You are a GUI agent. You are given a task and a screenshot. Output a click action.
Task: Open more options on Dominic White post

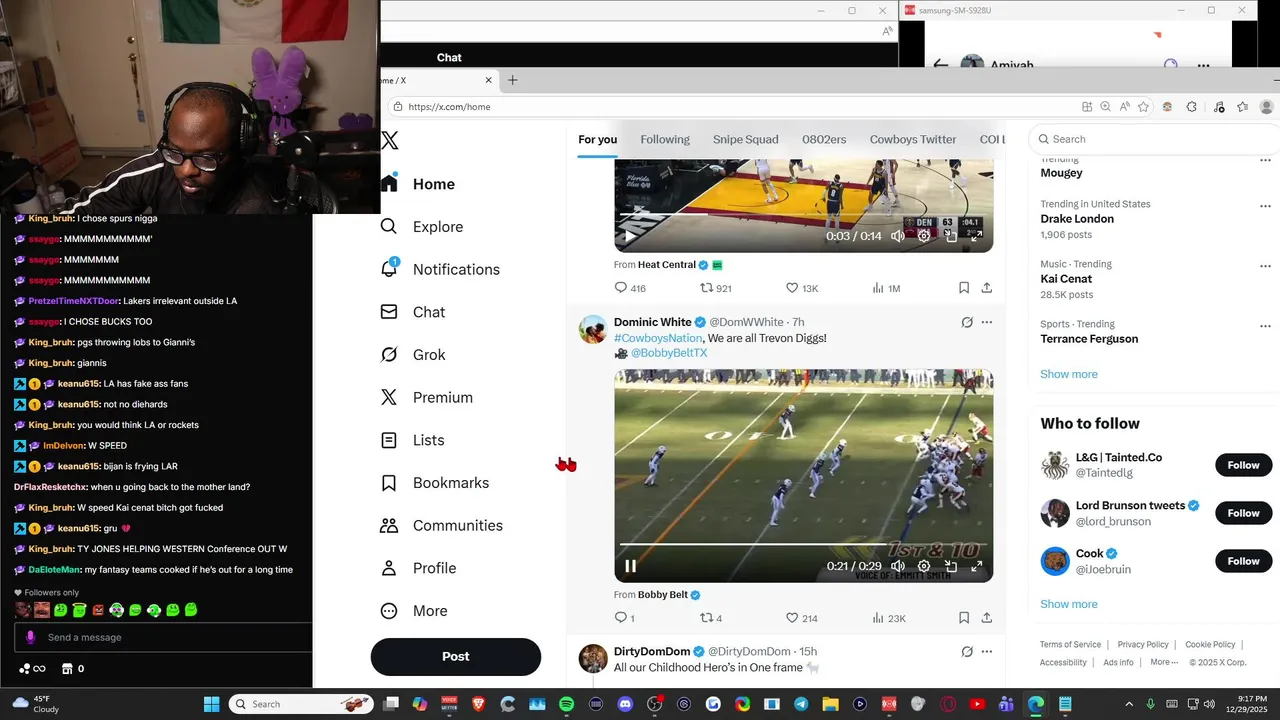[987, 322]
